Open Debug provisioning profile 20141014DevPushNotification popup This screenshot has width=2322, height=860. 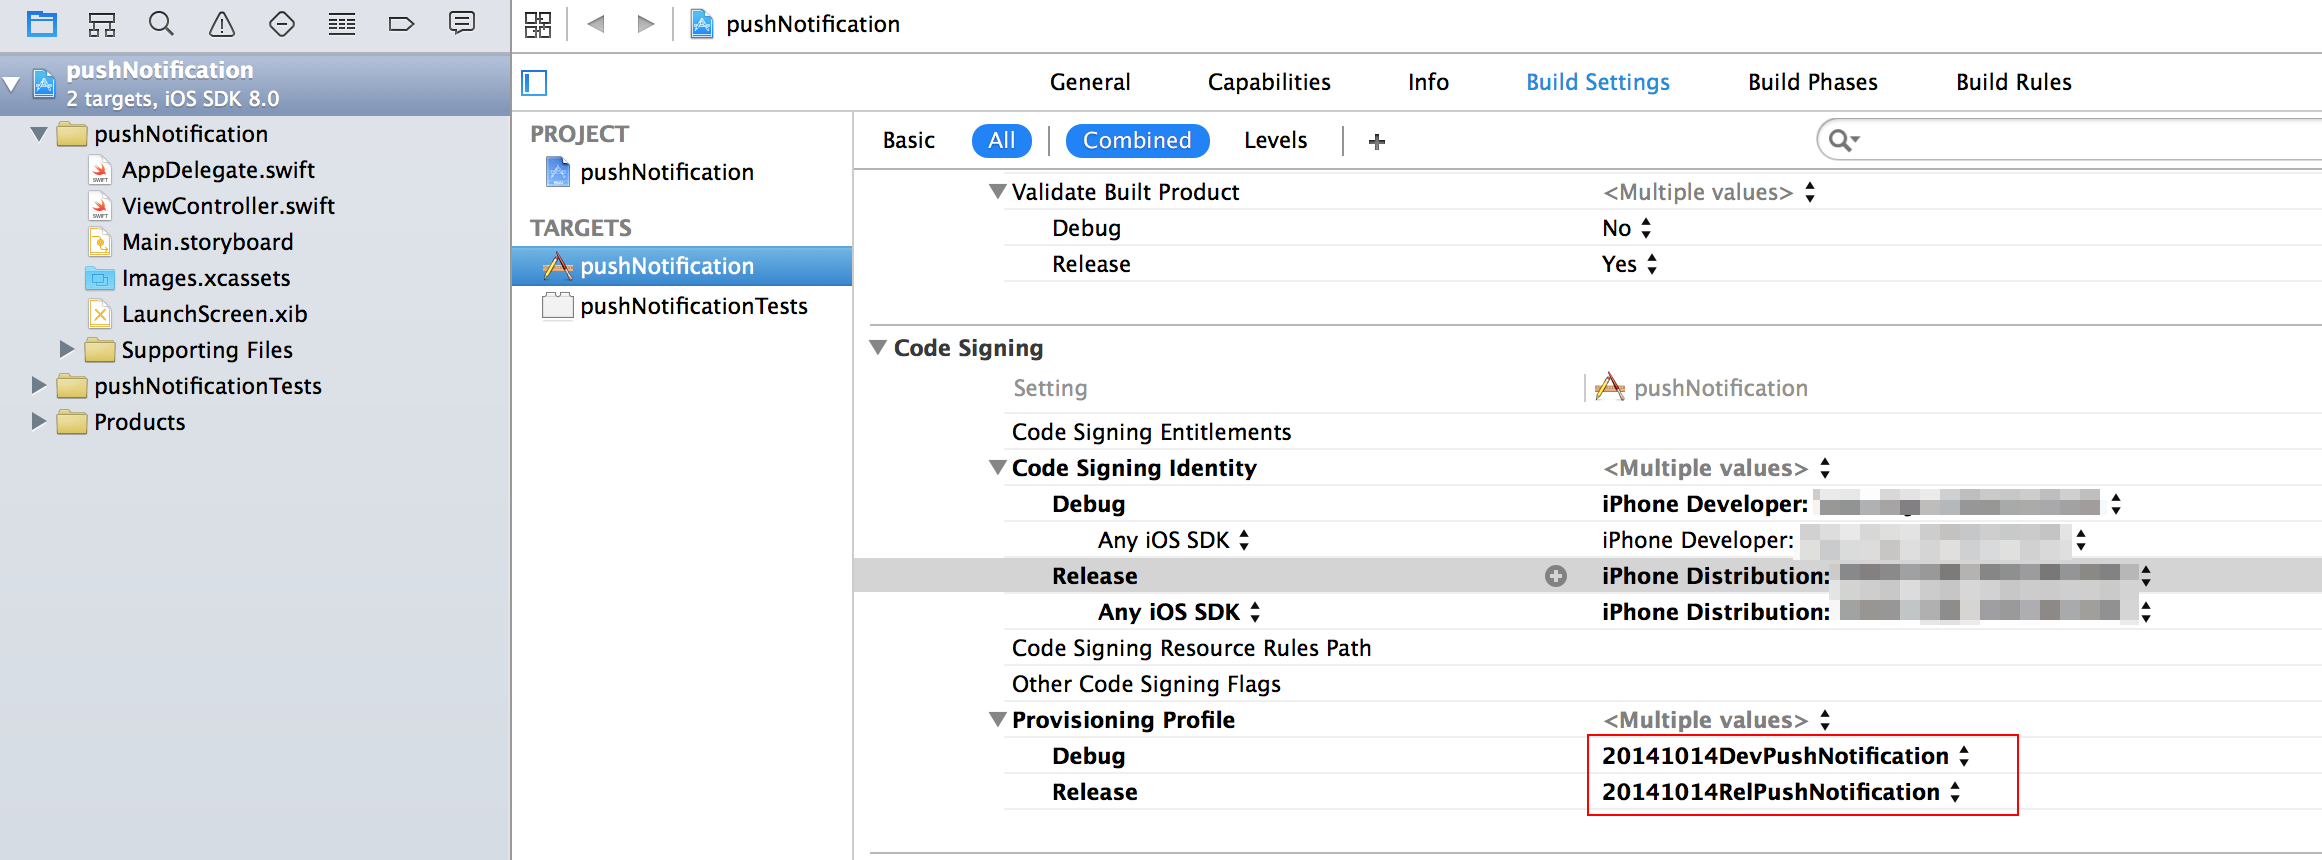(1786, 756)
